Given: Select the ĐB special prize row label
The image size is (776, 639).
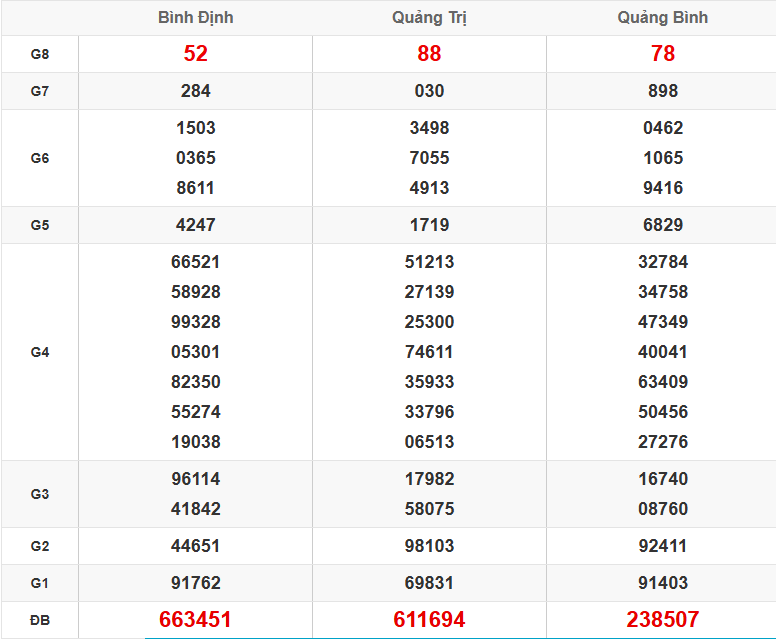Looking at the screenshot, I should tap(40, 620).
